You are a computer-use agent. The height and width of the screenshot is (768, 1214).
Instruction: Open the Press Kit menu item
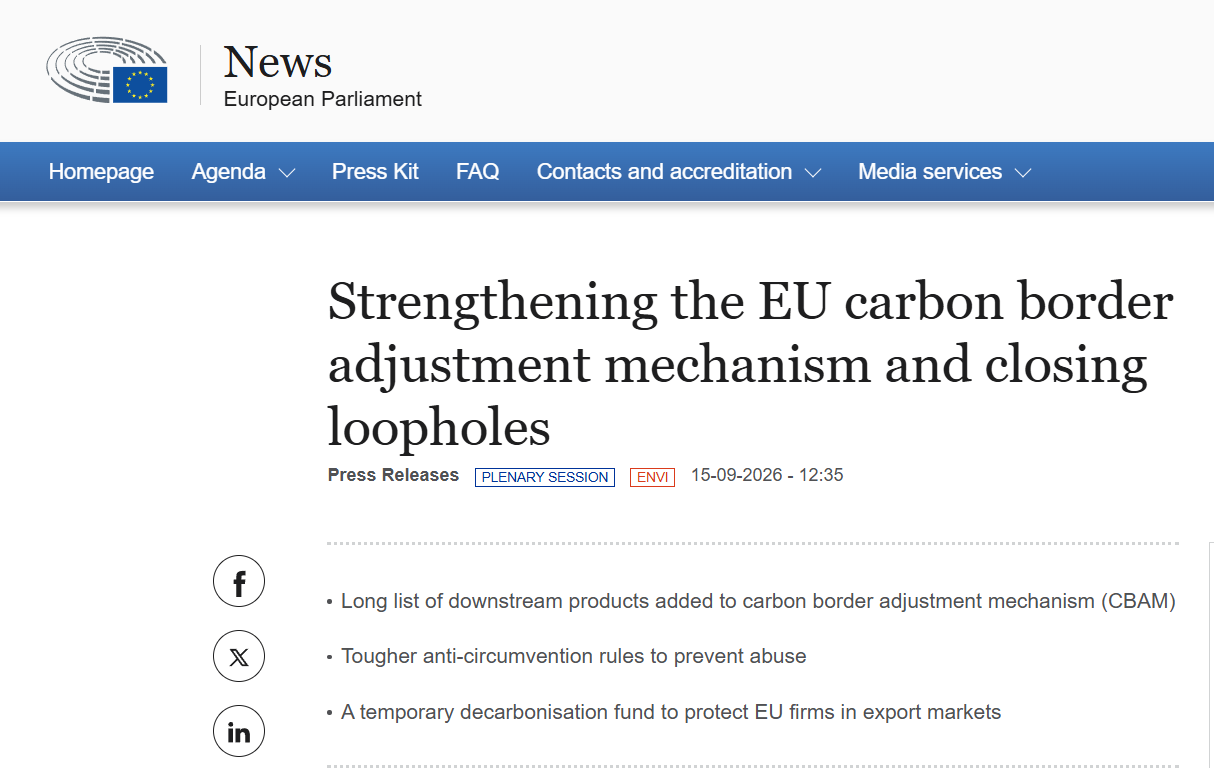click(375, 172)
